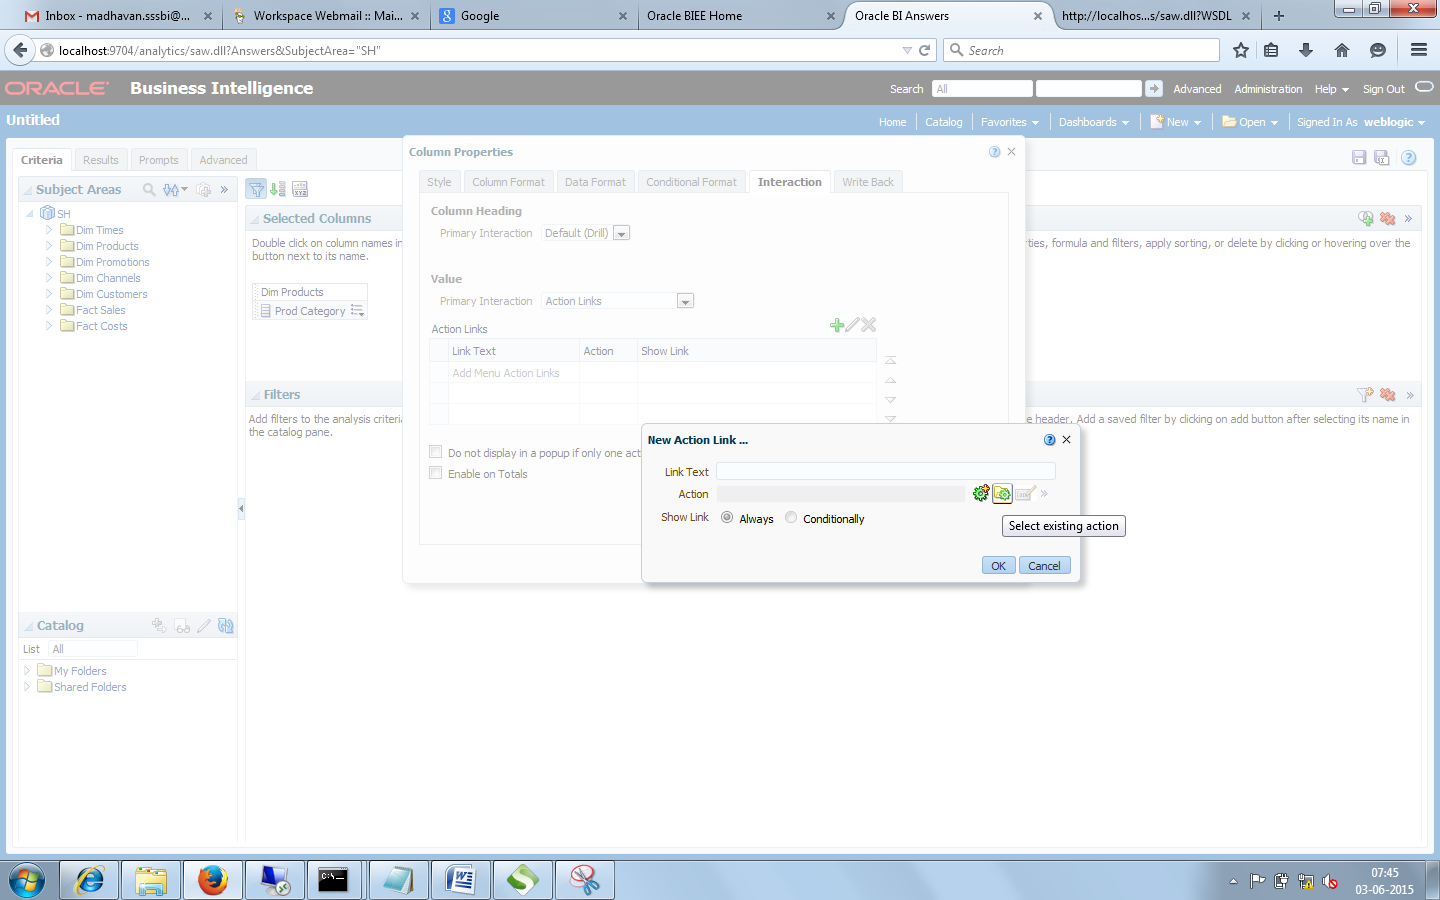Open the Dashboards dropdown menu
This screenshot has height=900, width=1440.
click(1094, 122)
